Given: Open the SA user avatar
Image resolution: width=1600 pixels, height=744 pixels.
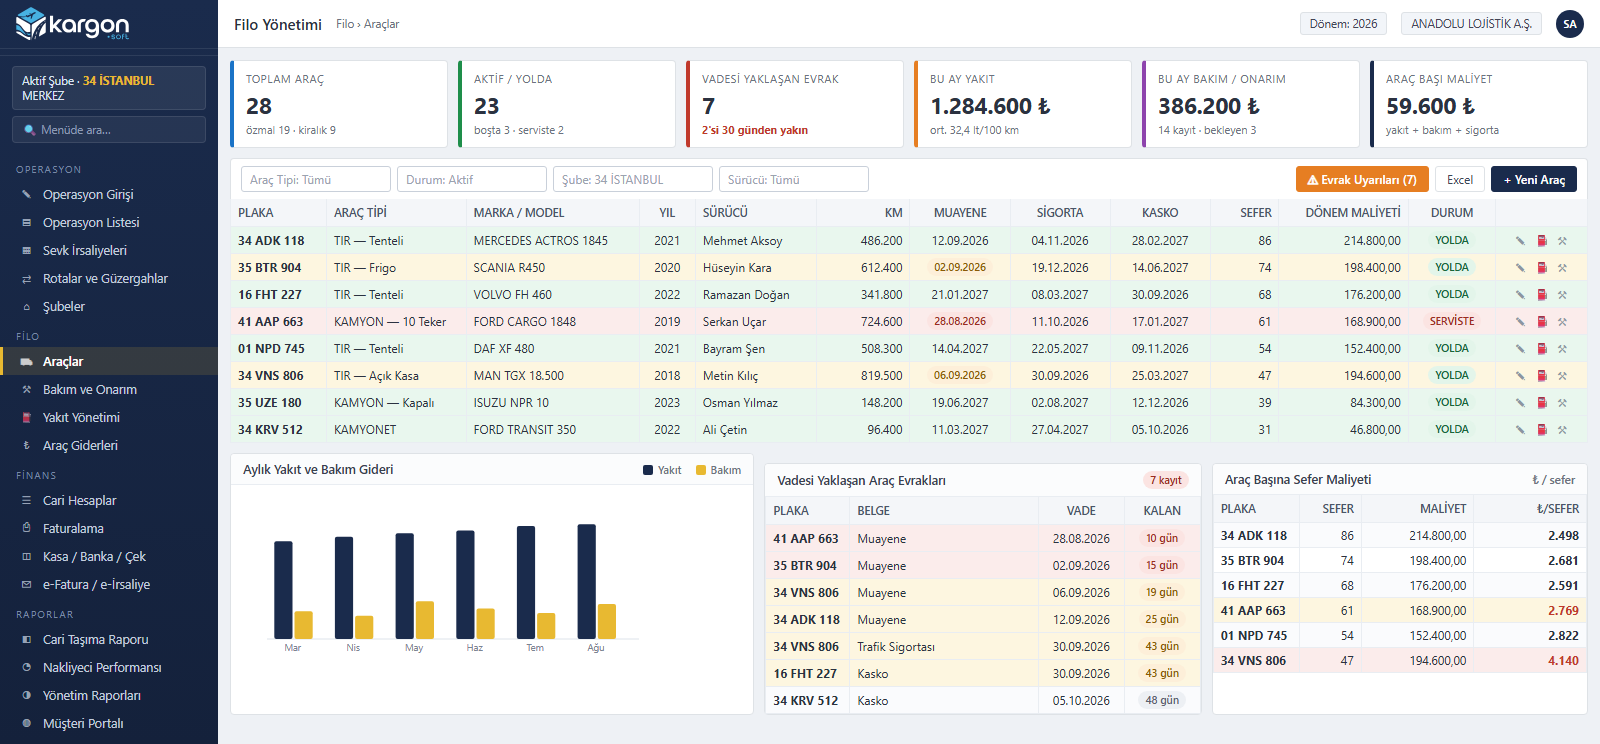Looking at the screenshot, I should tap(1570, 24).
